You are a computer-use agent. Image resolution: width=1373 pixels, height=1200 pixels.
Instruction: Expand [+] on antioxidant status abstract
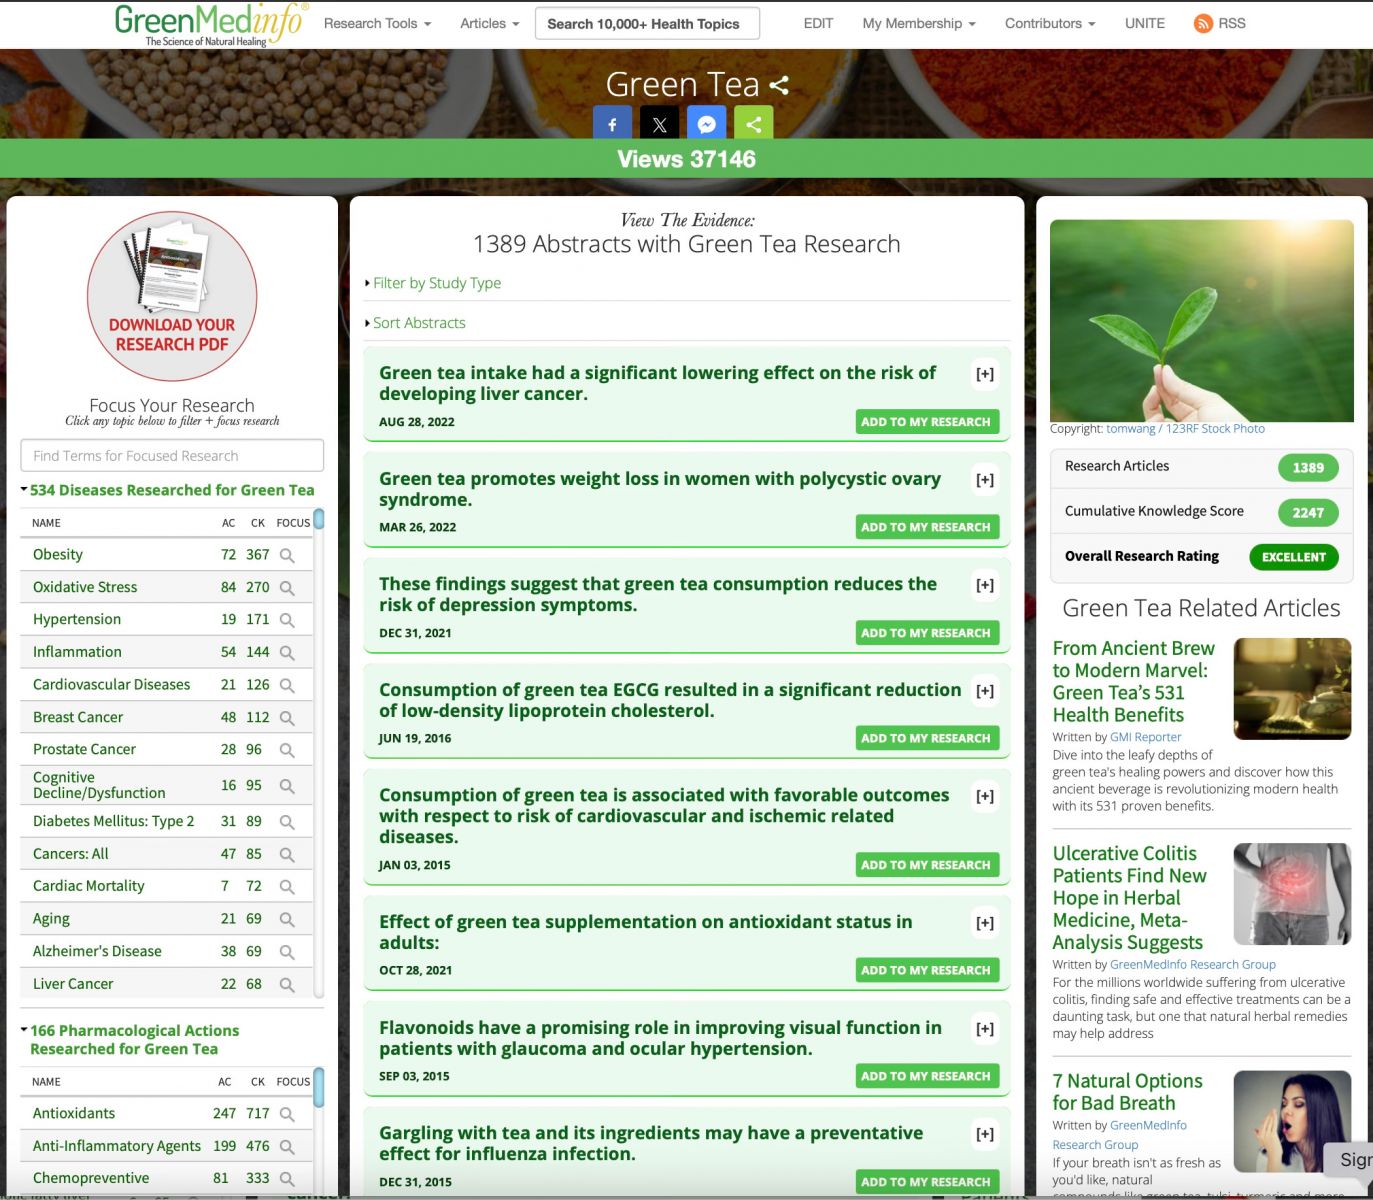tap(985, 923)
